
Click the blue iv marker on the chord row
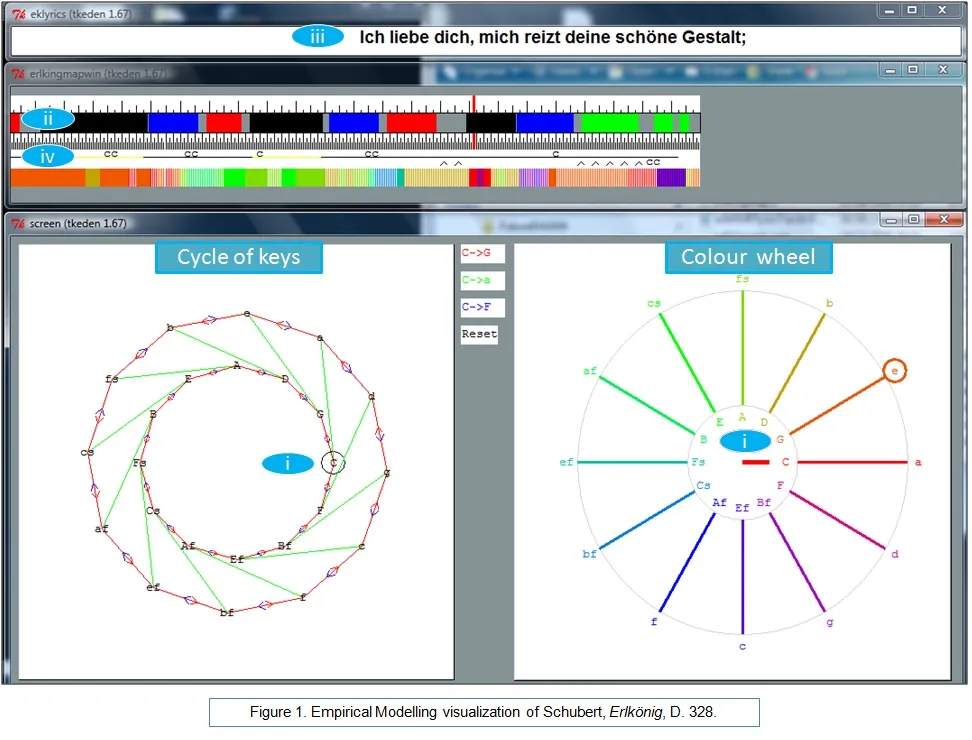48,156
